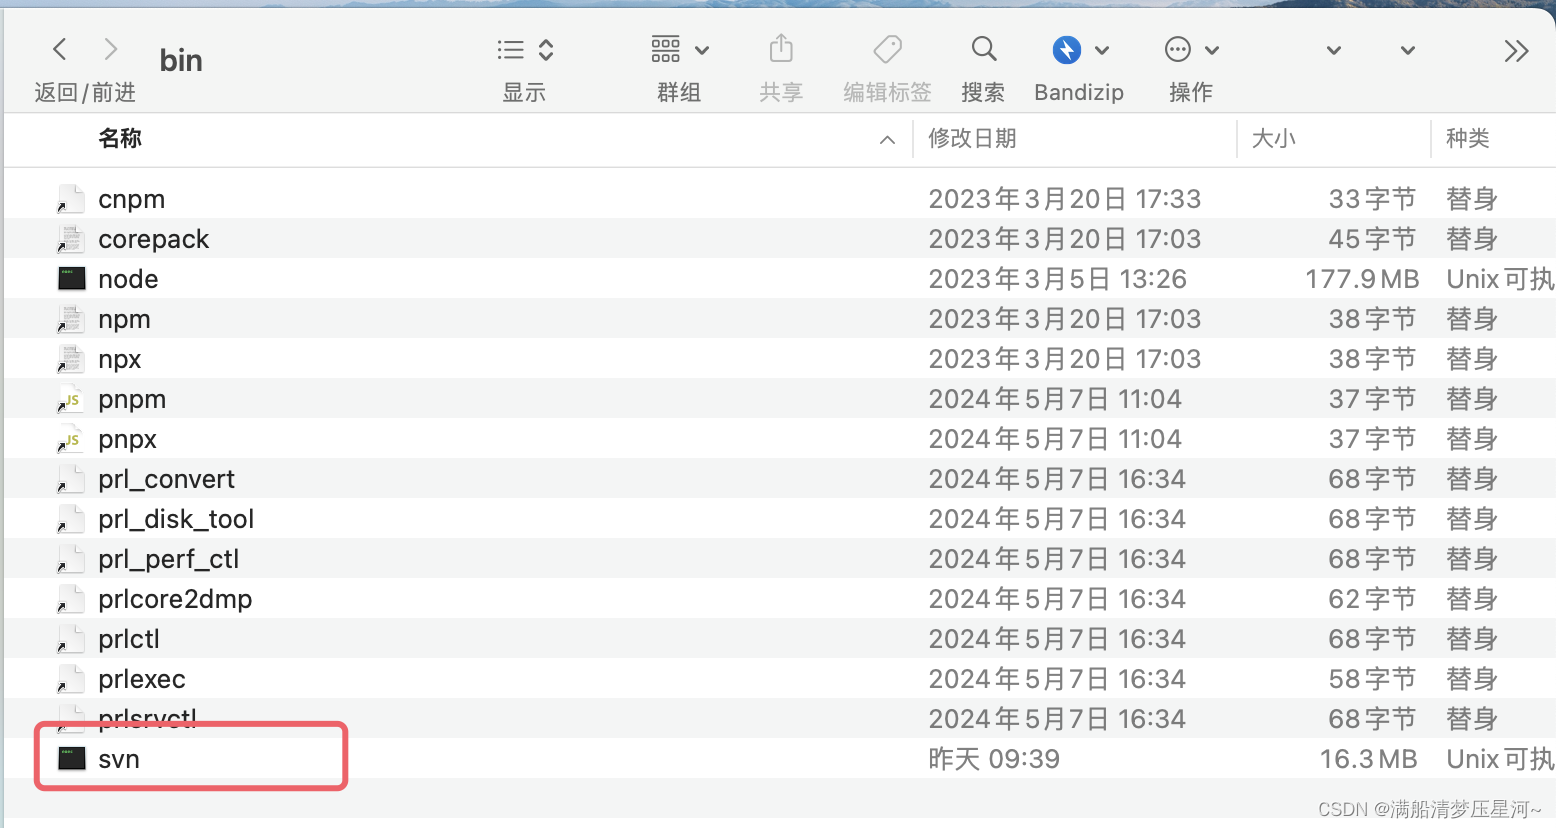1556x828 pixels.
Task: Sort the list by 大小 column
Action: [1273, 138]
